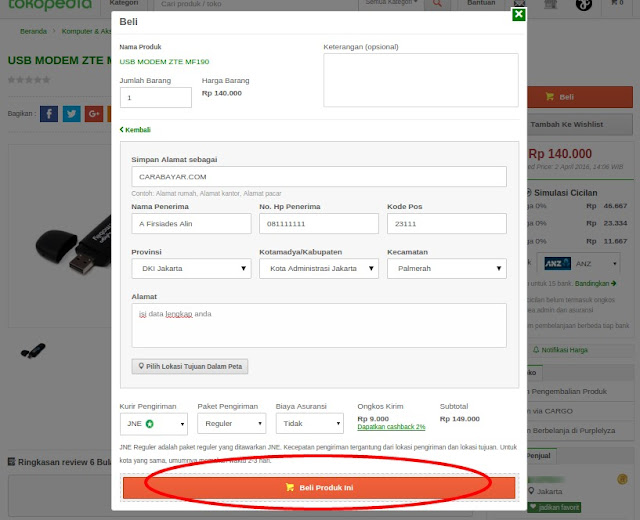
Task: Click the orange Beli Produk Ini button
Action: pos(319,488)
